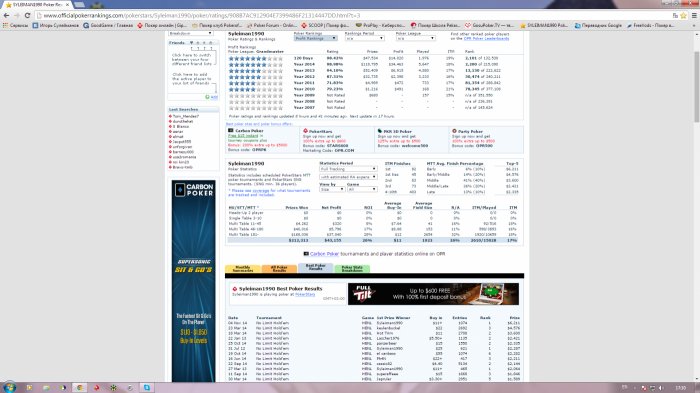Switch to the Monthly Scorecardes tab
This screenshot has height=393, width=700.
pos(242,269)
